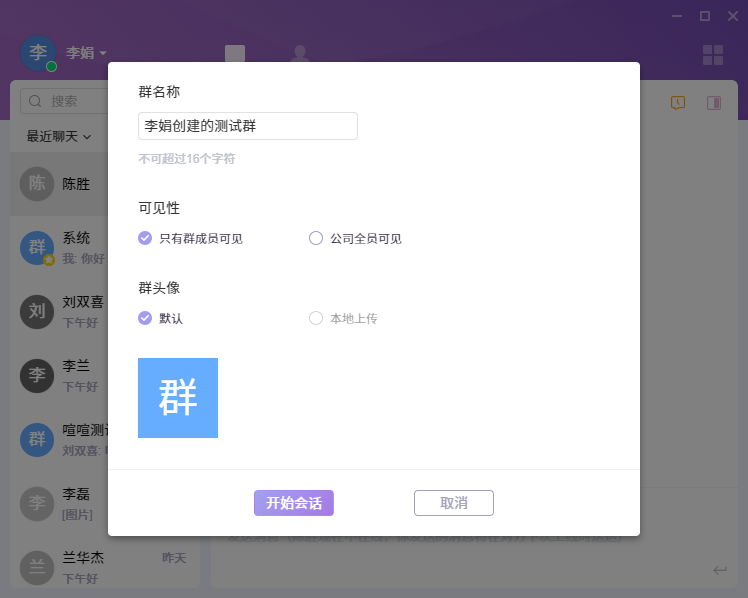Open the chat tab icon in header

coord(235,55)
